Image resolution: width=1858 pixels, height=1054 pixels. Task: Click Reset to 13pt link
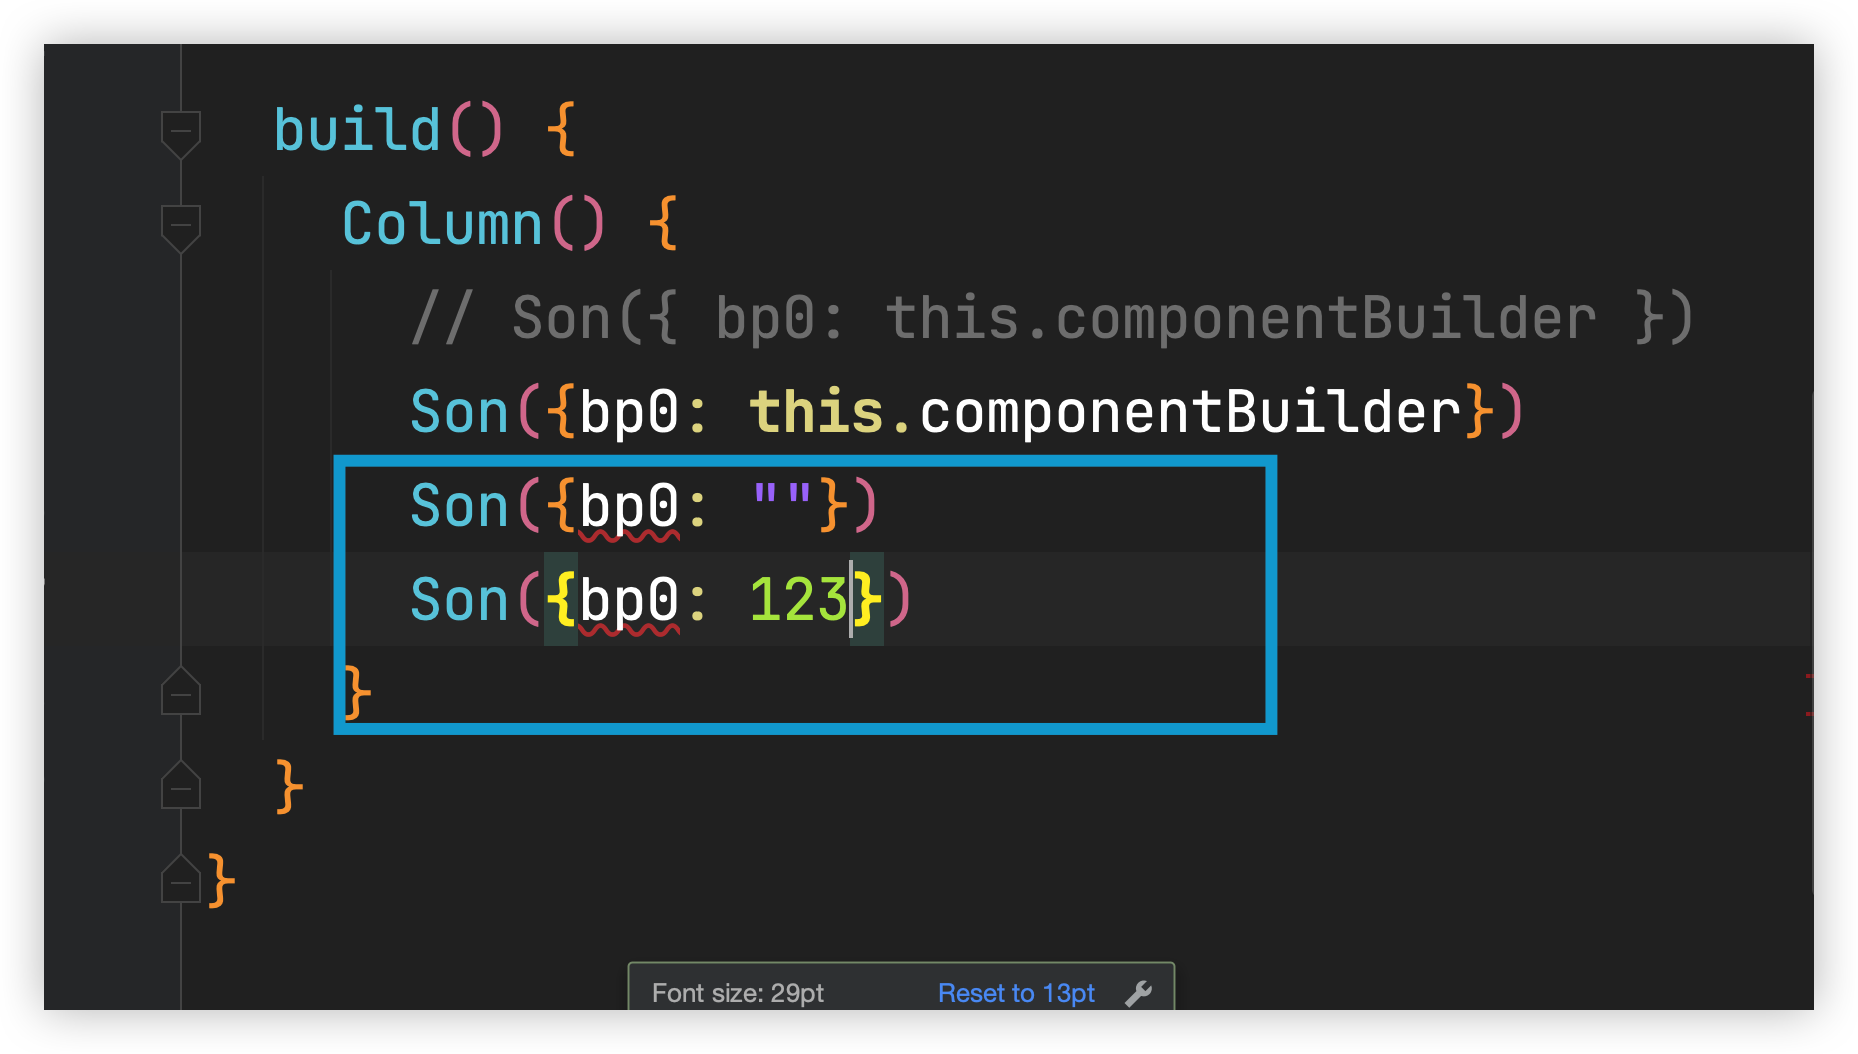(x=1016, y=993)
